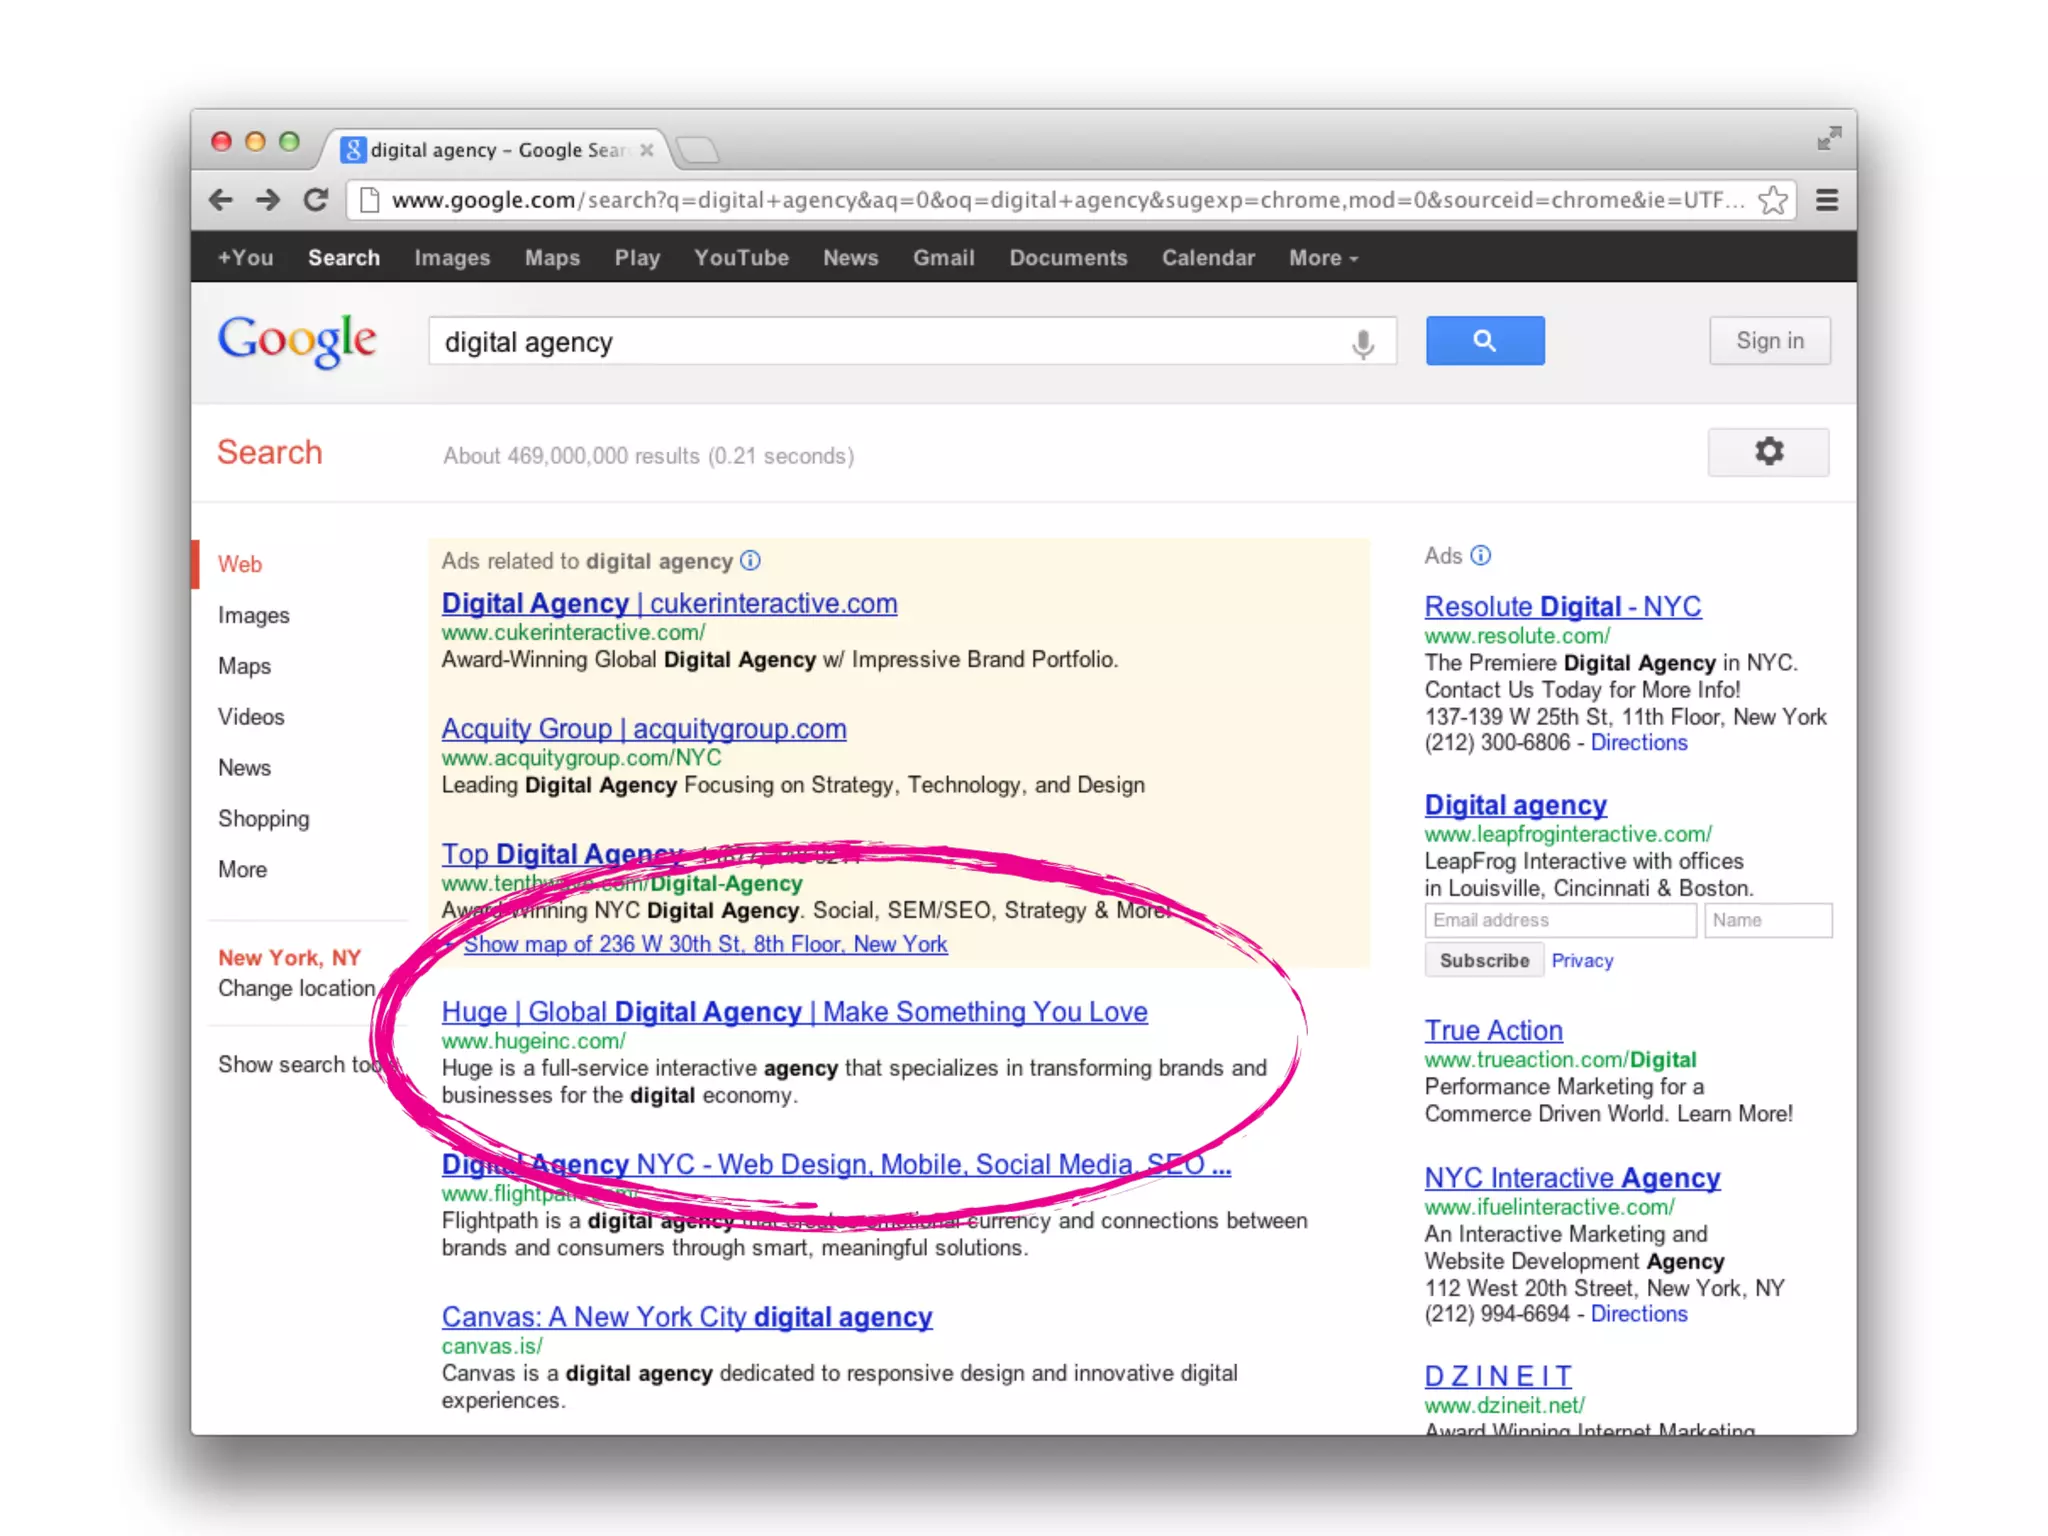Open a new tab with the tab button
Screen dimensions: 2048x1536
click(x=698, y=150)
